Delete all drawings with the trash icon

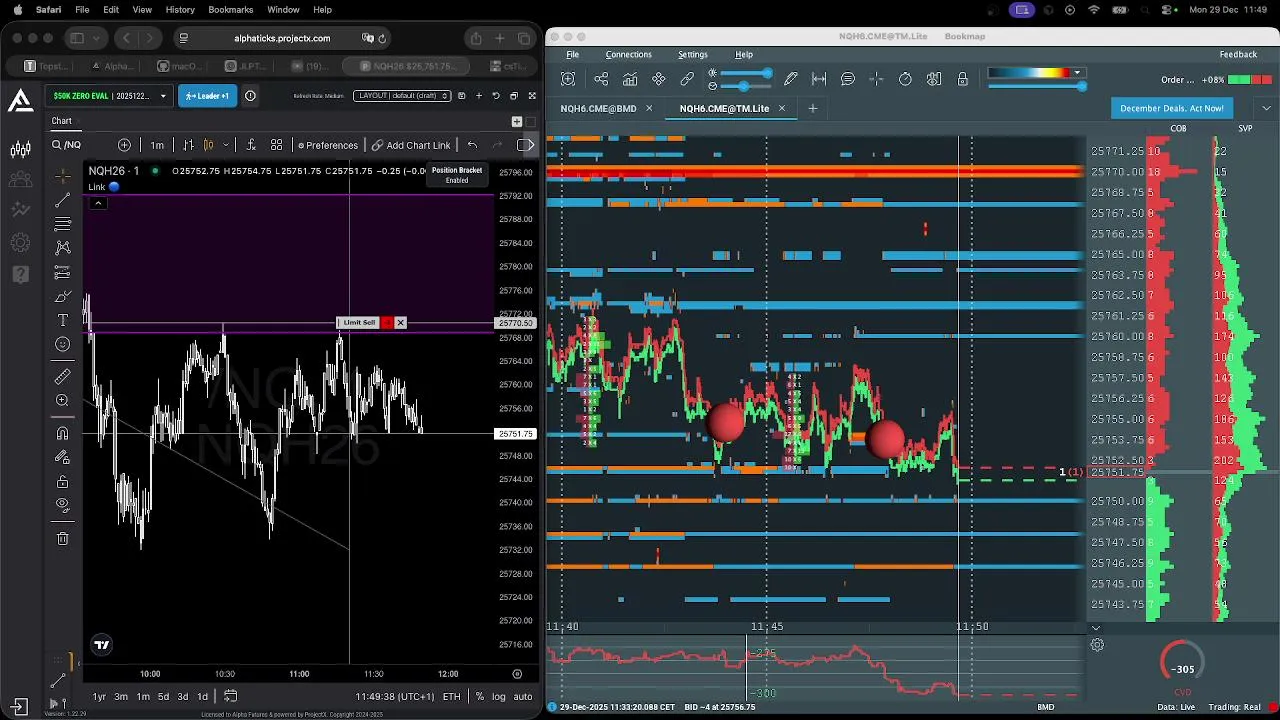click(62, 538)
